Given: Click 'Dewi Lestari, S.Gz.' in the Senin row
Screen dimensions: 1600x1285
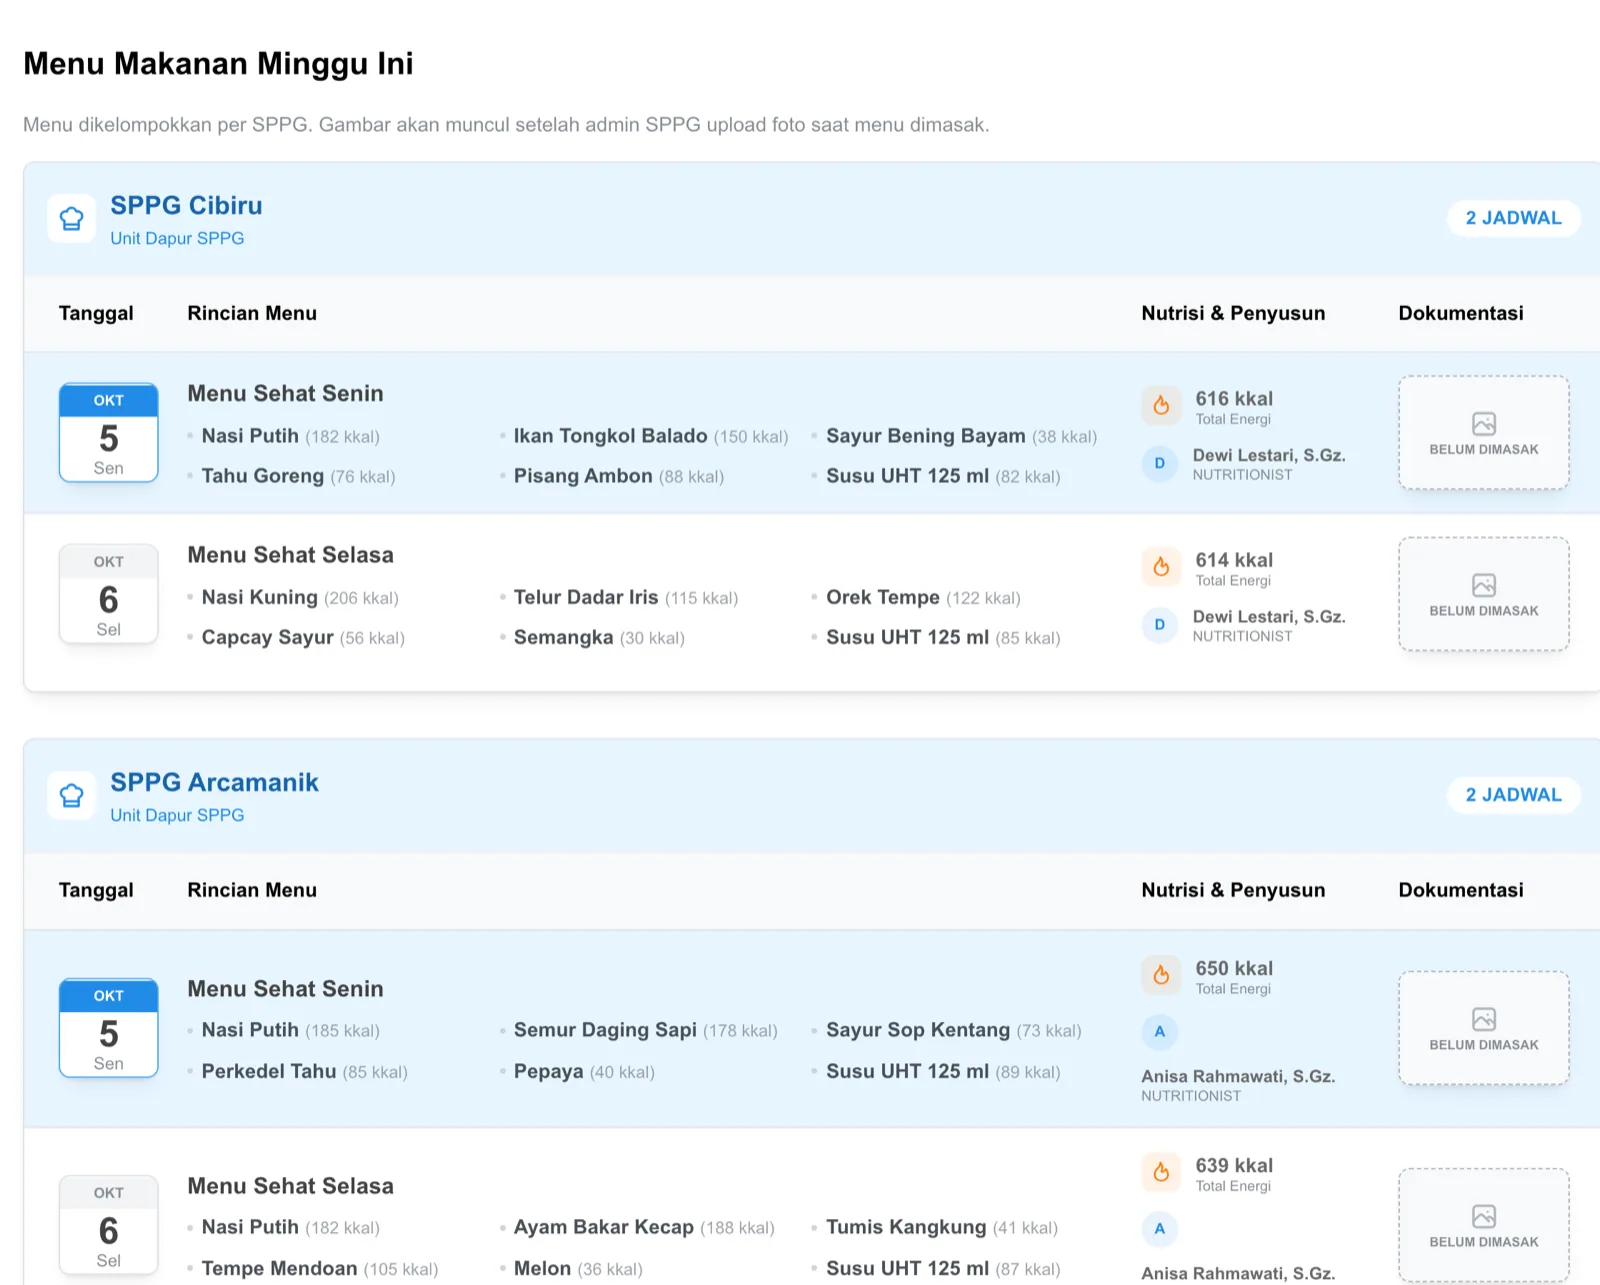Looking at the screenshot, I should pyautogui.click(x=1268, y=455).
